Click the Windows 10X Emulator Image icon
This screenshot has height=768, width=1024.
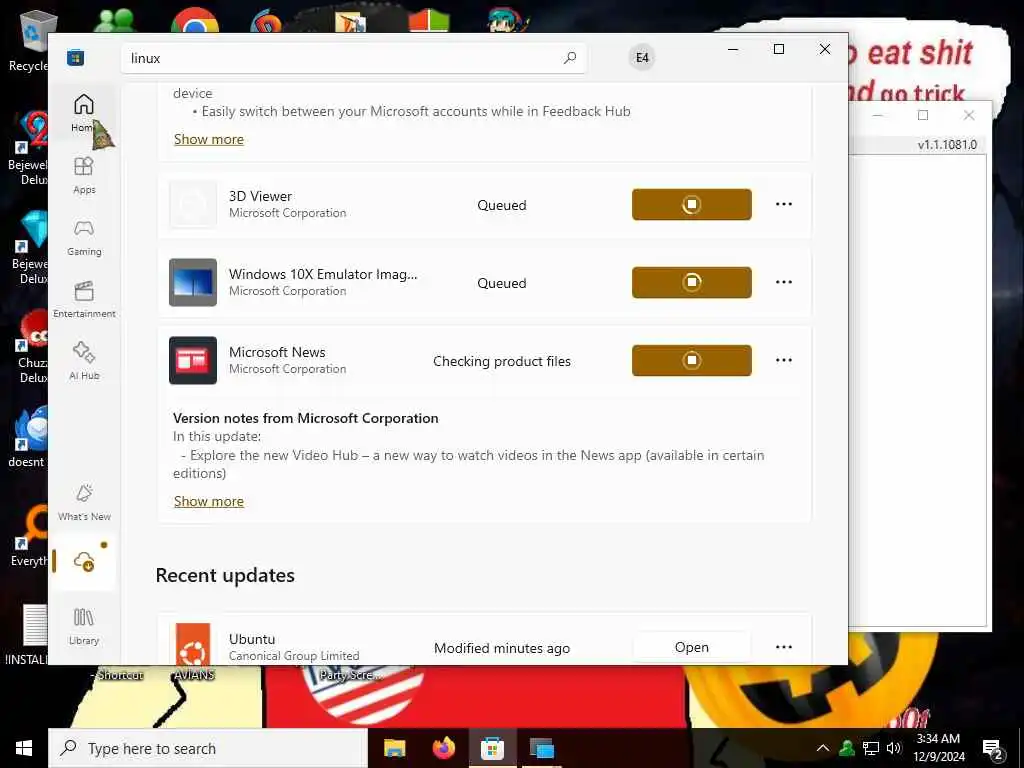point(193,282)
